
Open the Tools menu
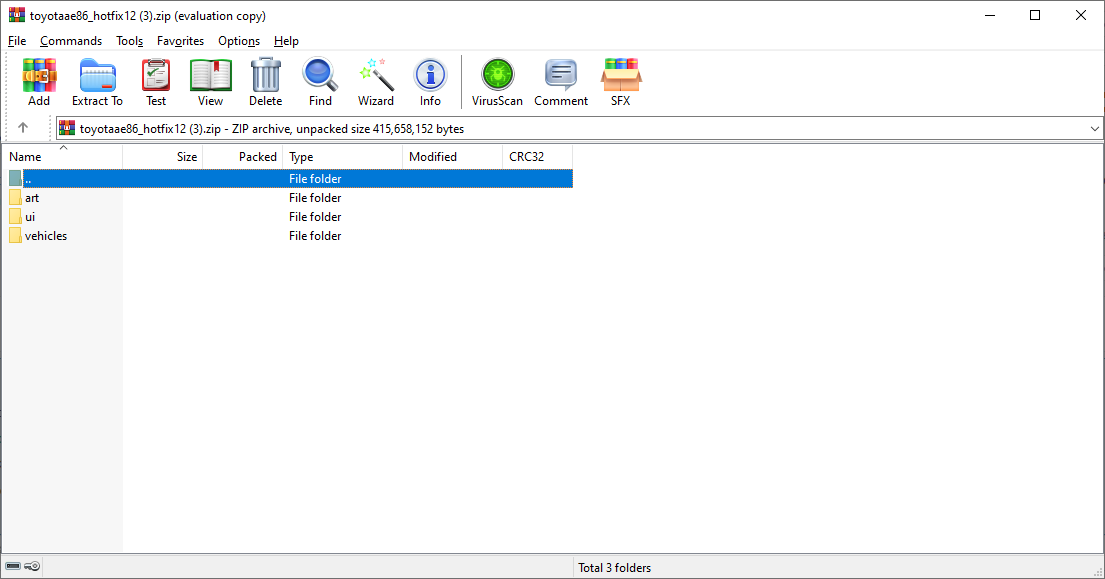[130, 41]
